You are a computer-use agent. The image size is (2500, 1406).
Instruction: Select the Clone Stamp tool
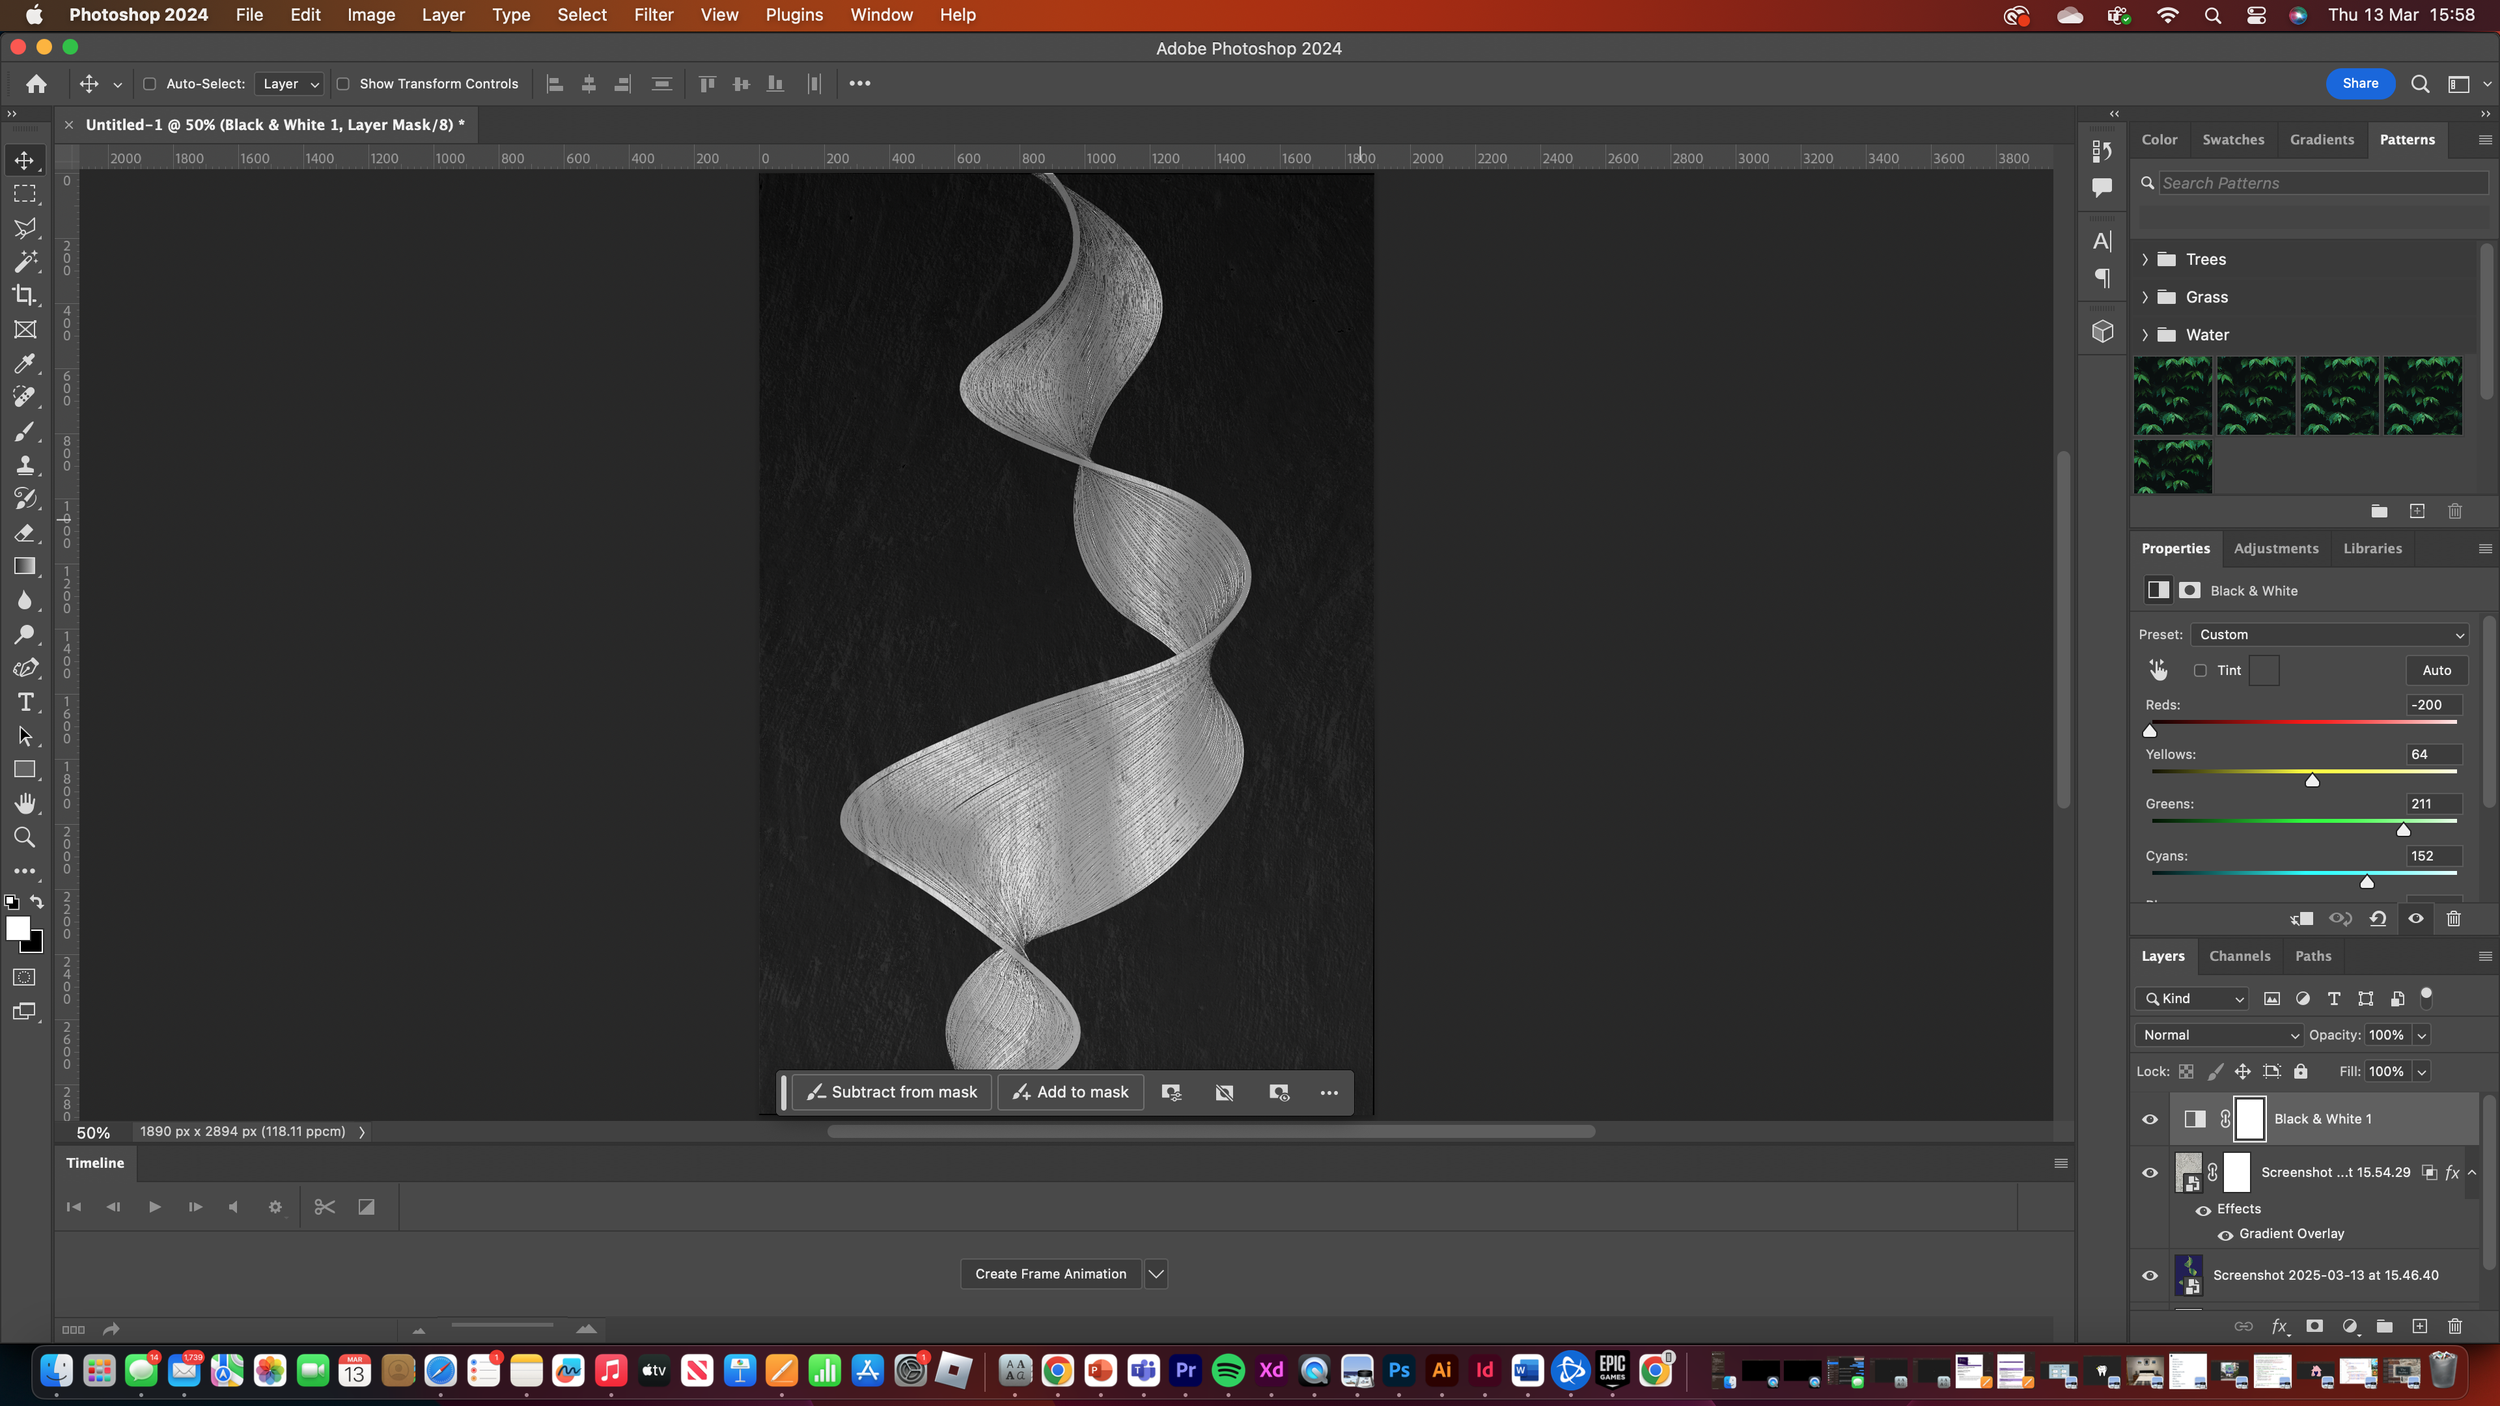click(25, 465)
